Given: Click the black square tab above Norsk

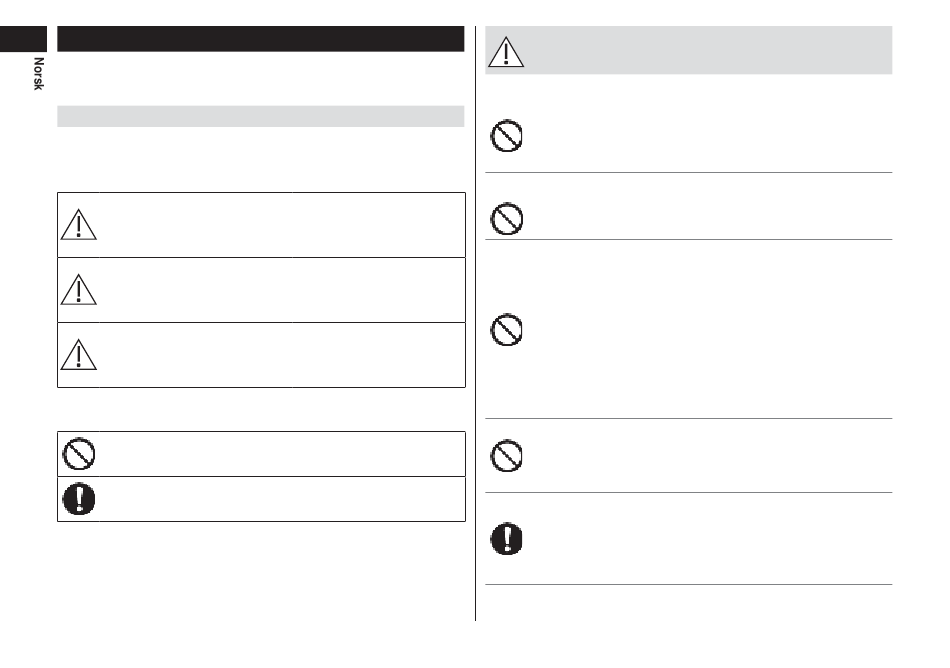Looking at the screenshot, I should tap(23, 39).
